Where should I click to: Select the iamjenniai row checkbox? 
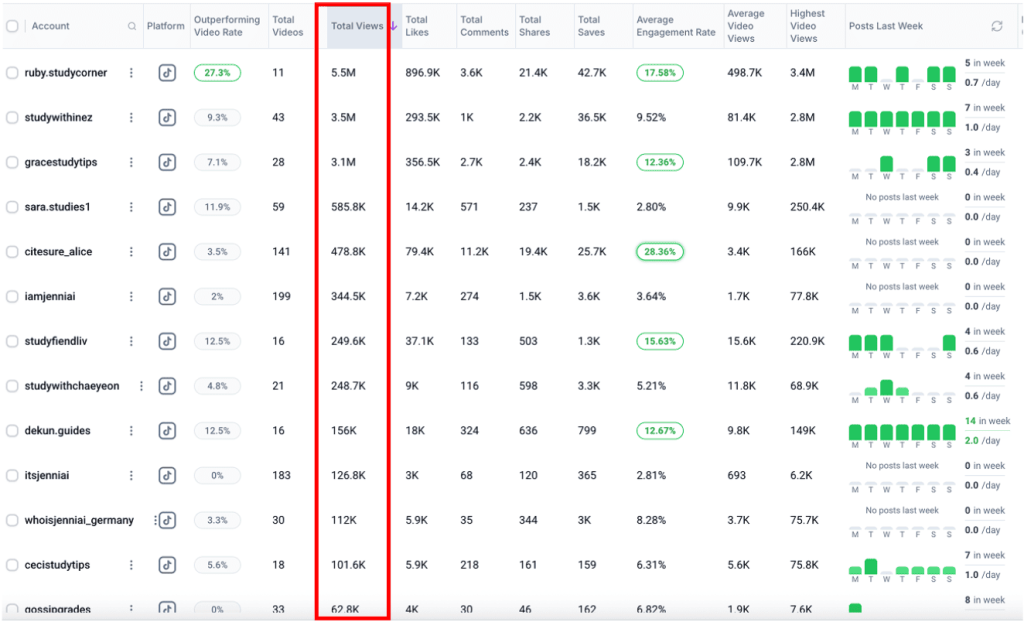[x=12, y=297]
